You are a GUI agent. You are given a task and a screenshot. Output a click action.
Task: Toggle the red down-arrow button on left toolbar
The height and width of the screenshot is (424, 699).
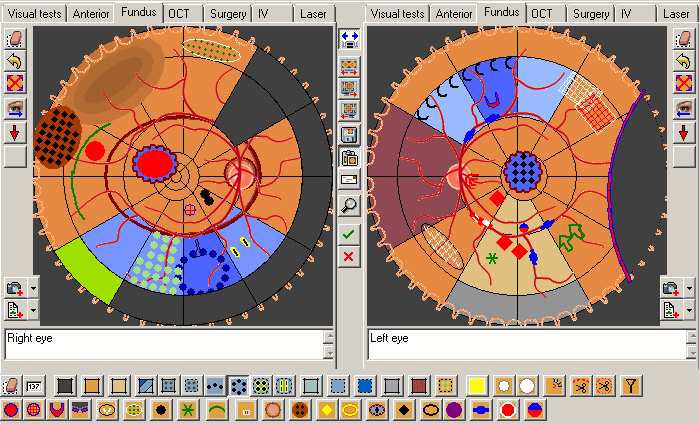tap(15, 132)
